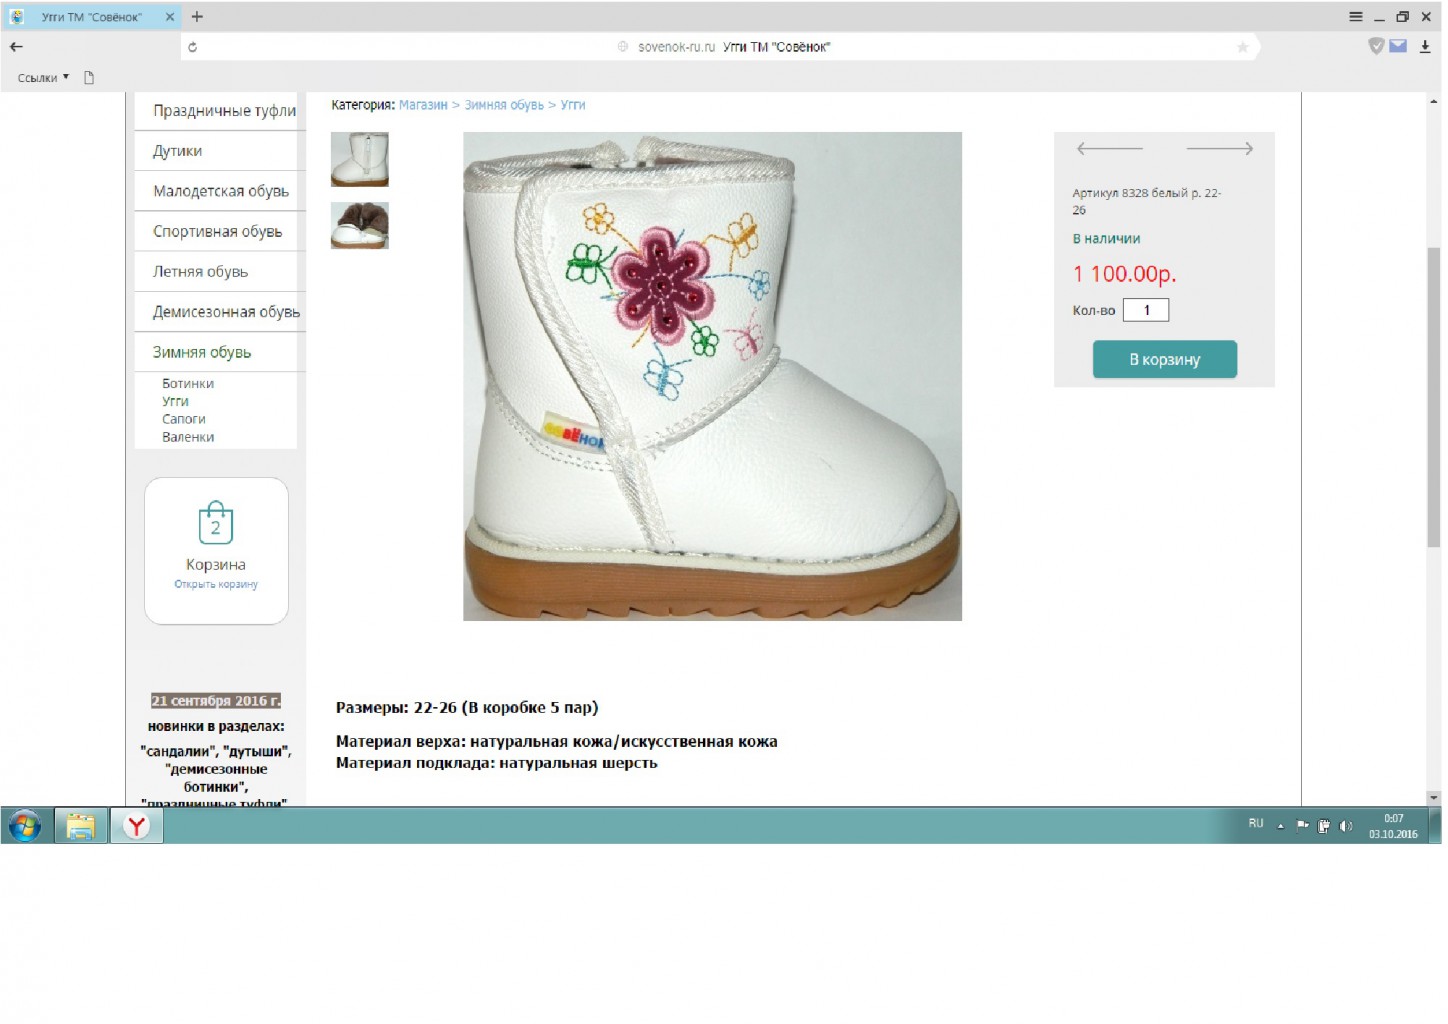
Task: Click Магазин breadcrumb link
Action: [423, 105]
